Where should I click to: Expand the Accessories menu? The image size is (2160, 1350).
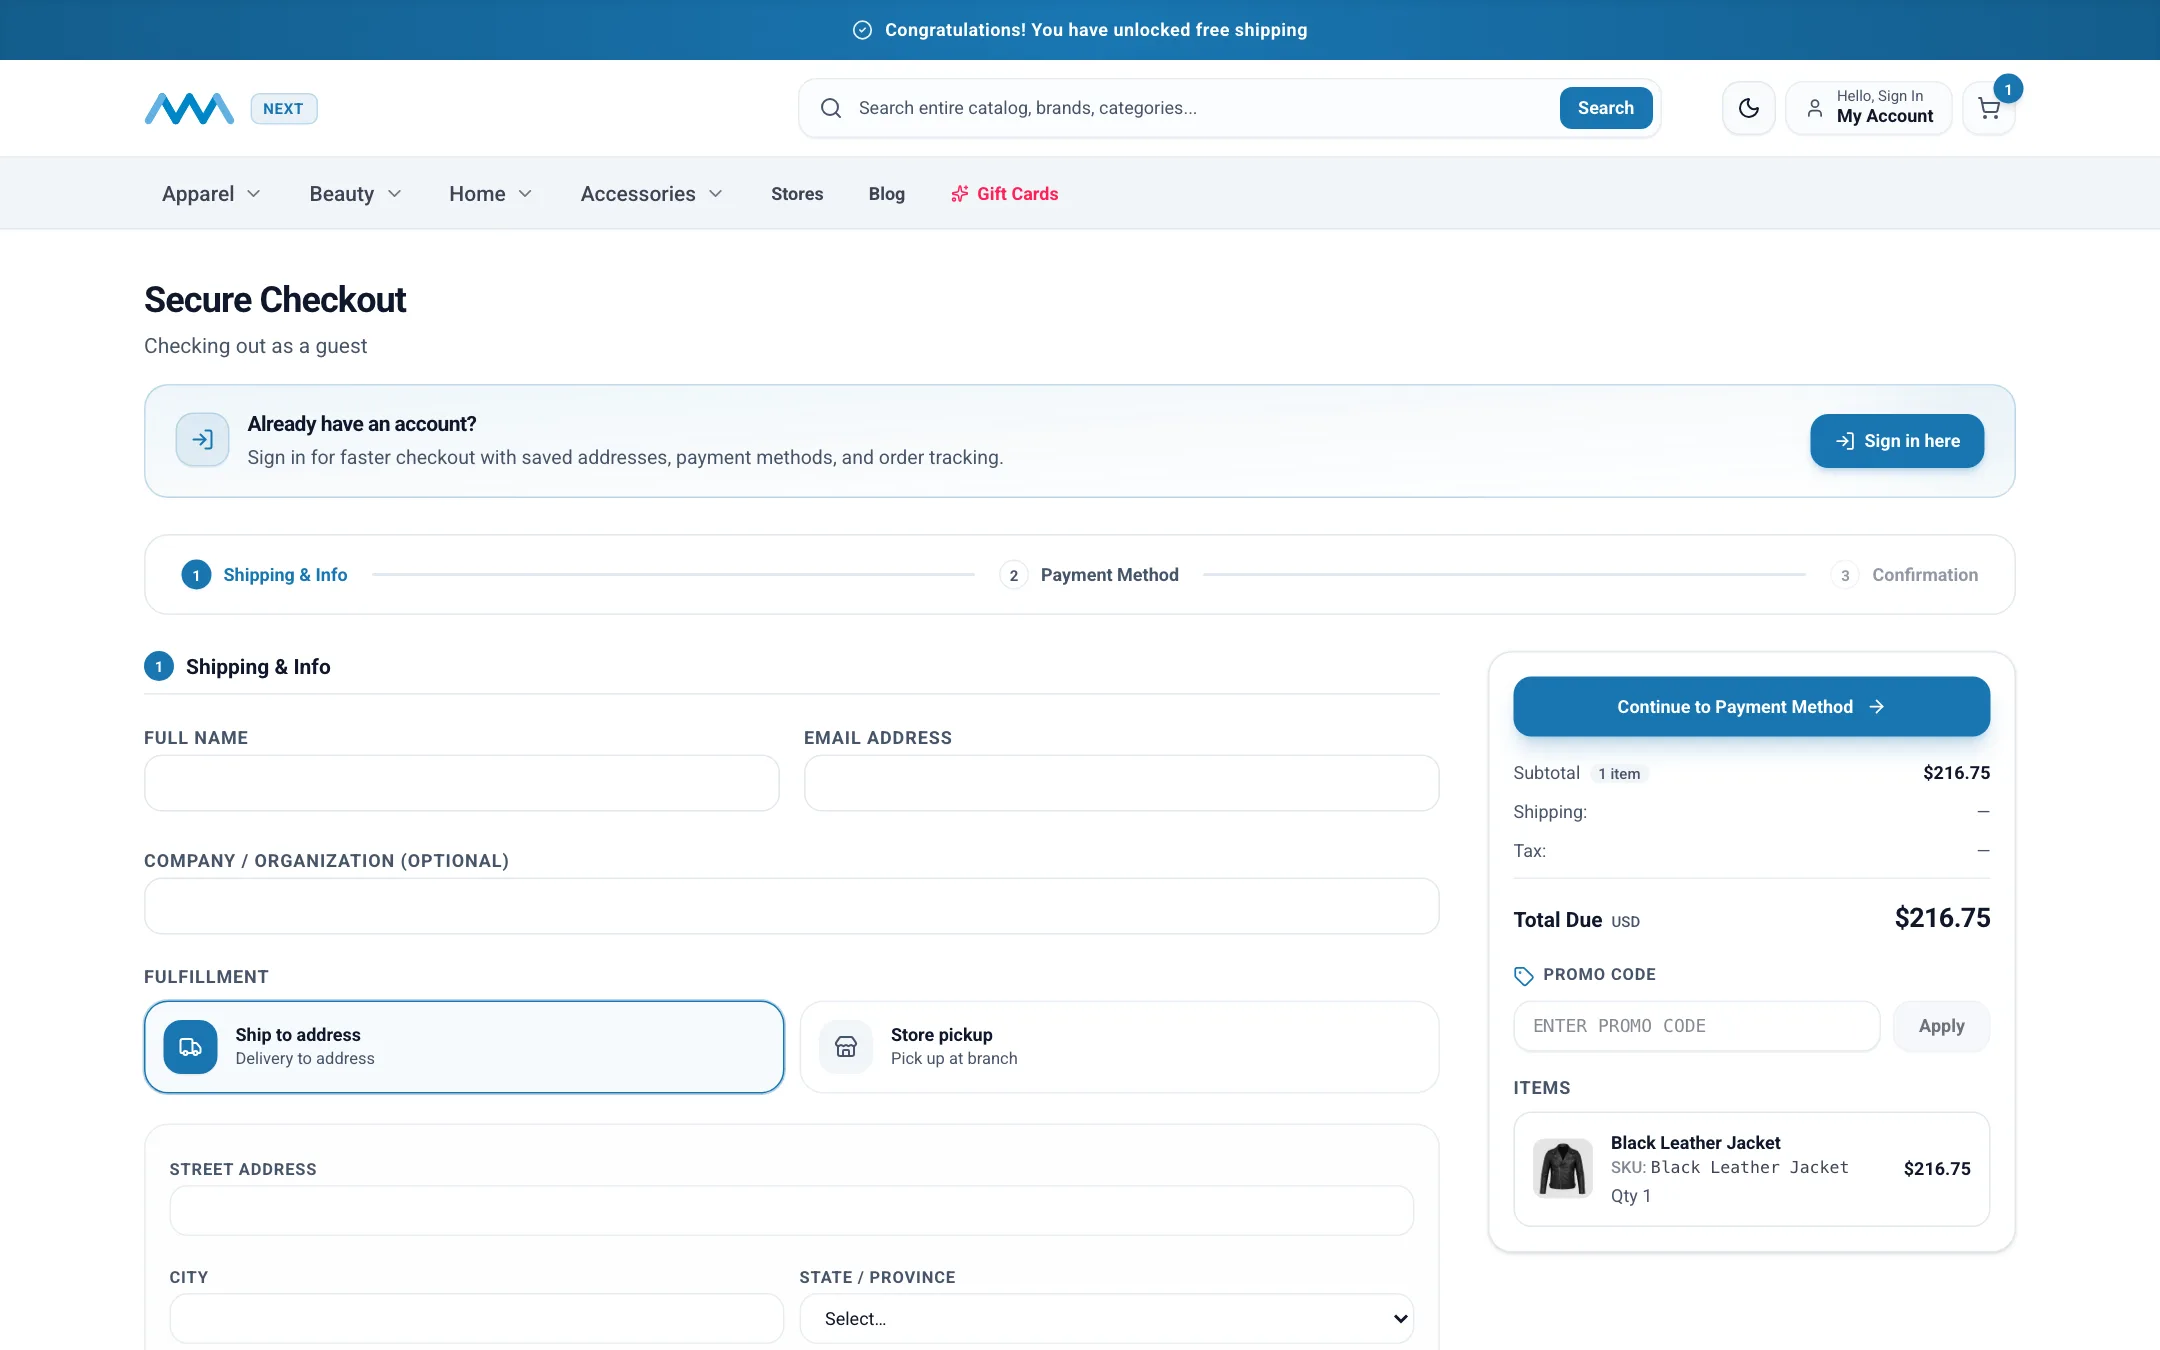[651, 194]
